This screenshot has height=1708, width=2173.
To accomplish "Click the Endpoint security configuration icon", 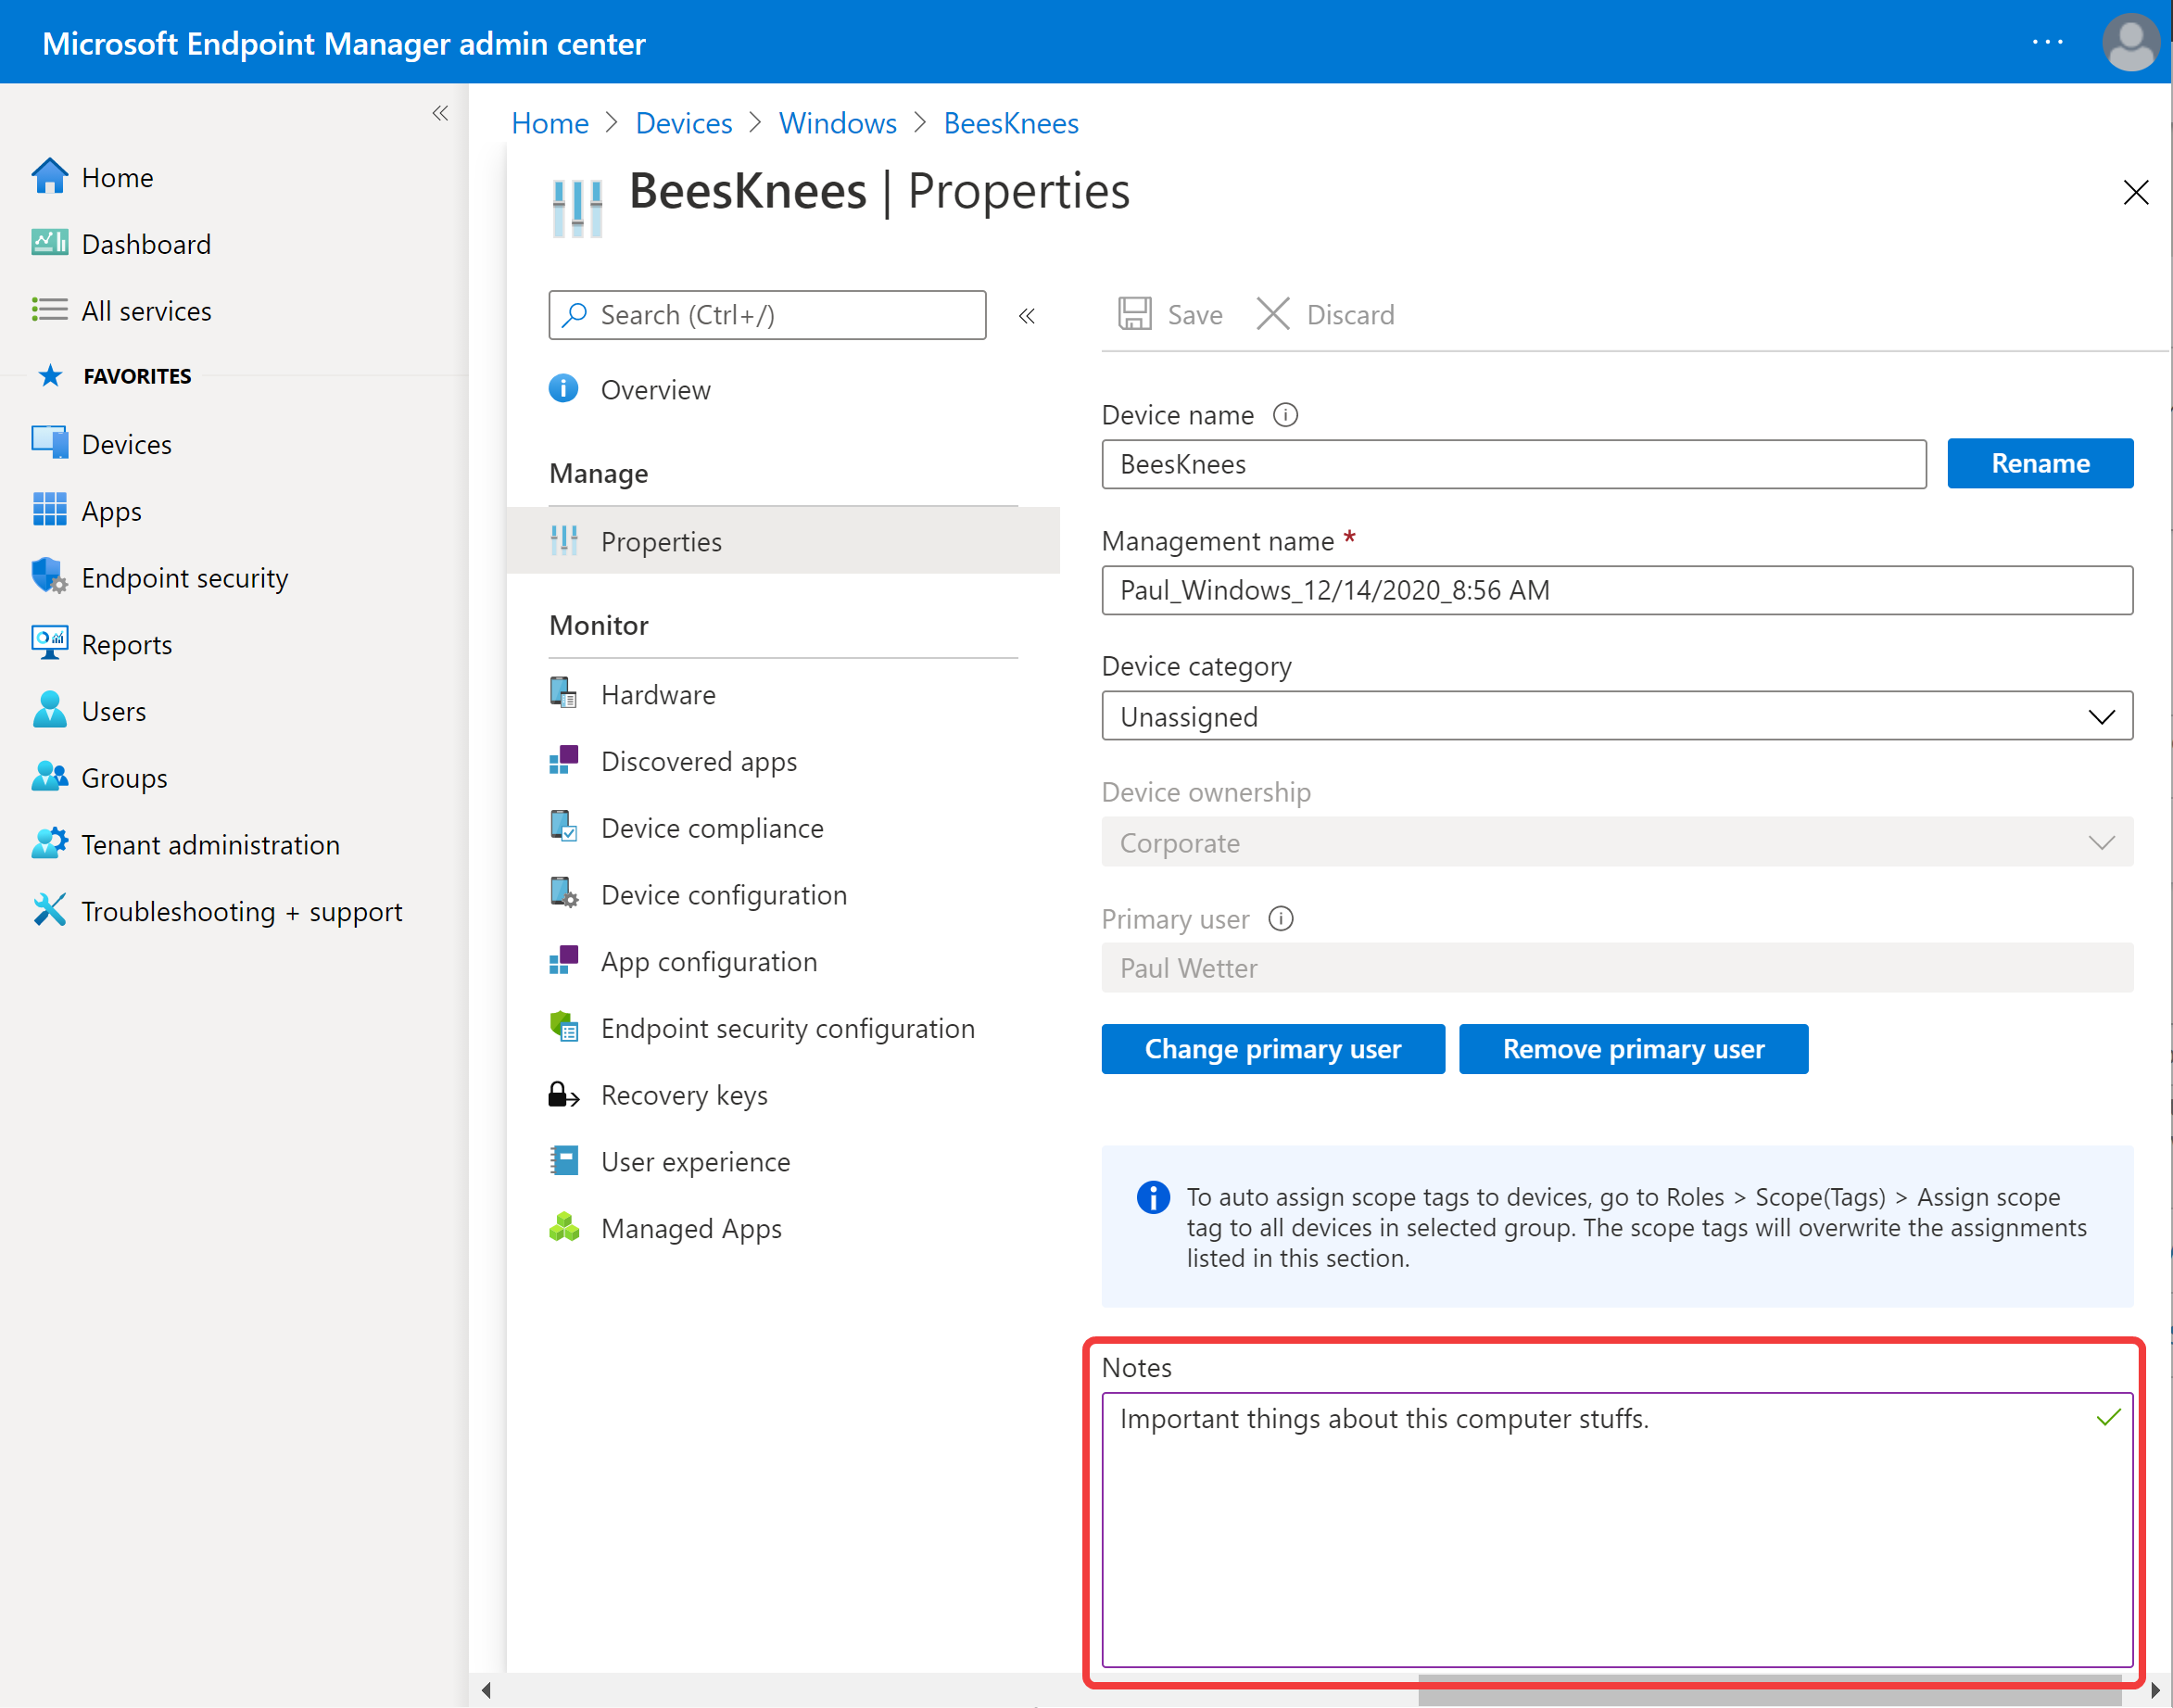I will pyautogui.click(x=563, y=1027).
